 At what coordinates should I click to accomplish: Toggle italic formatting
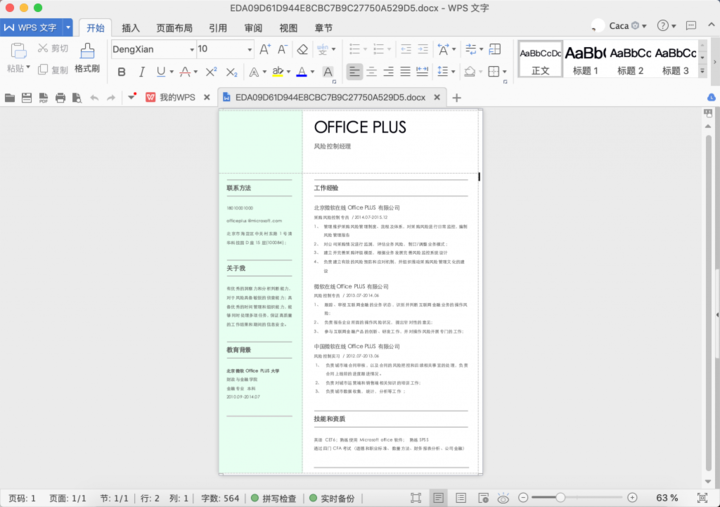point(141,72)
